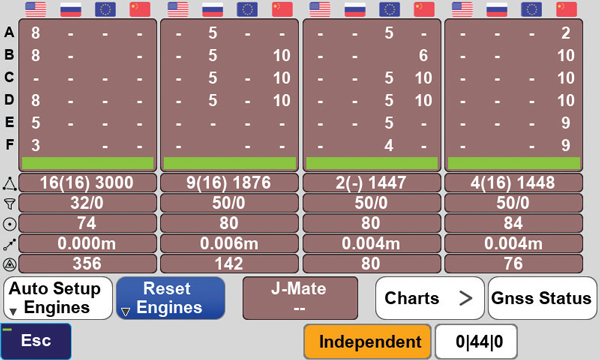Image resolution: width=600 pixels, height=360 pixels.
Task: Click the China flag above engine four
Action: (566, 10)
